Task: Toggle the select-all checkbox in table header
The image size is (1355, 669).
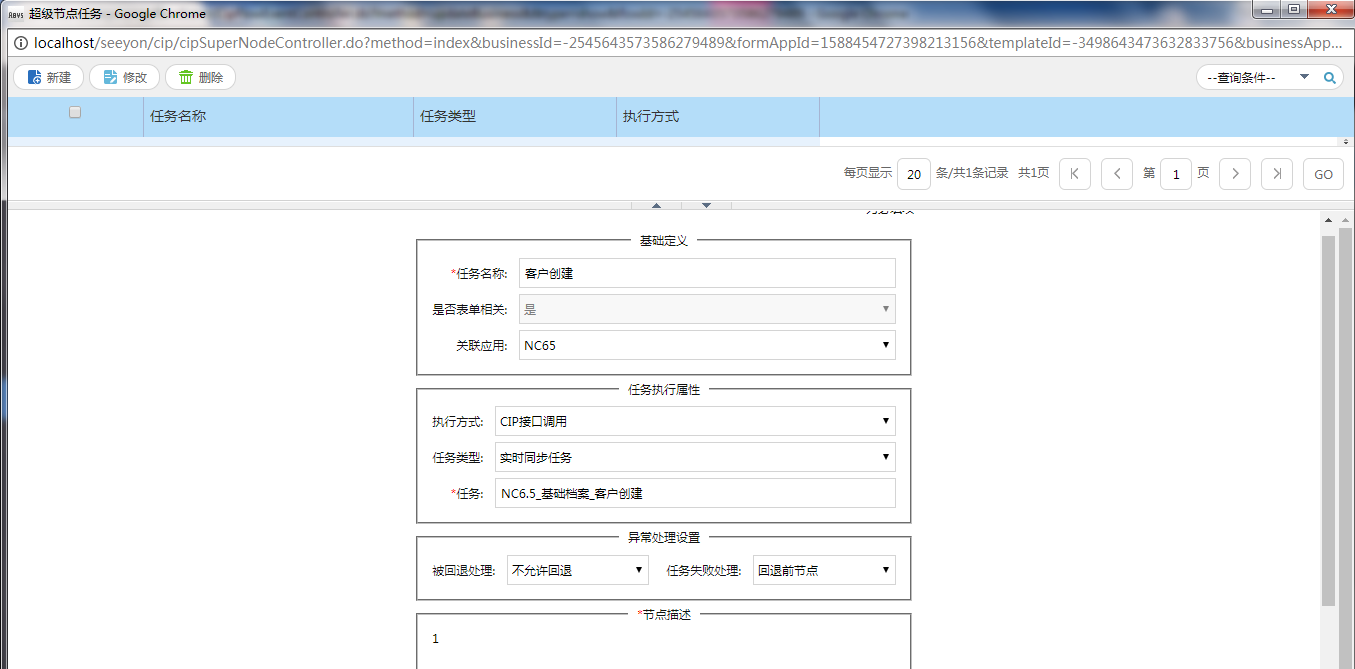Action: (75, 113)
